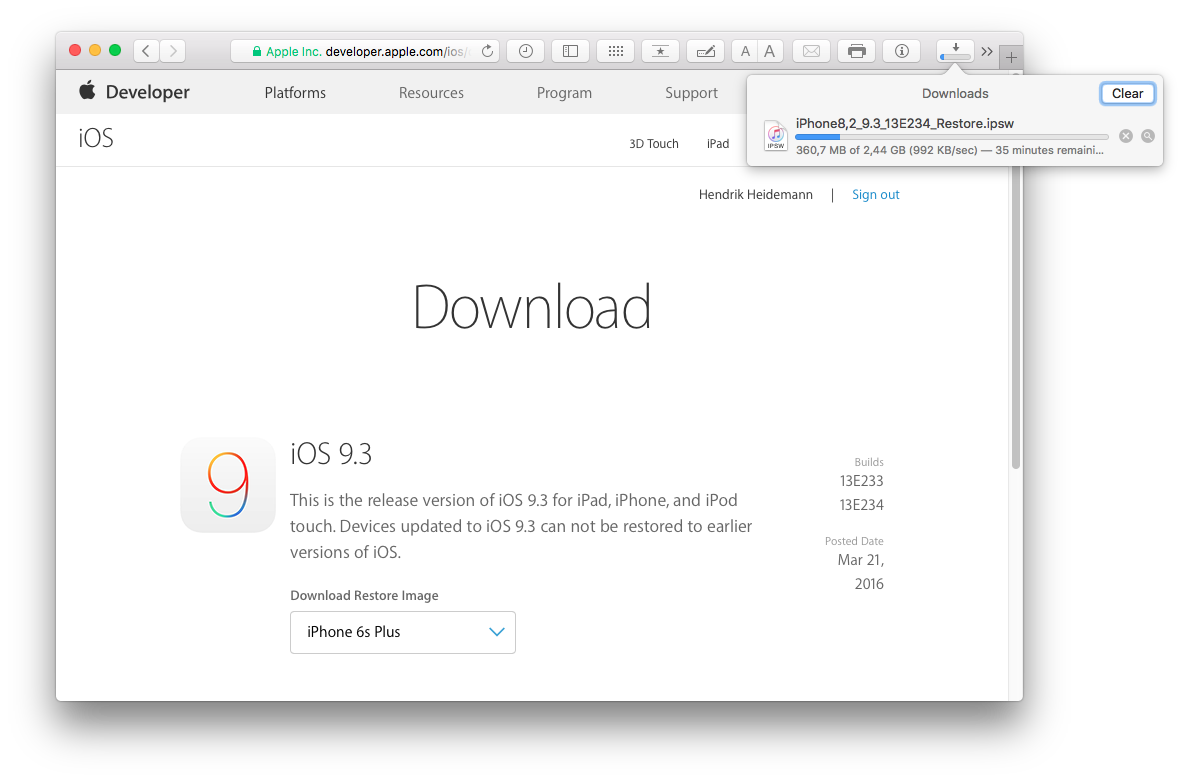The height and width of the screenshot is (781, 1193).
Task: Open the bookmarks star toolbar icon
Action: (x=660, y=51)
